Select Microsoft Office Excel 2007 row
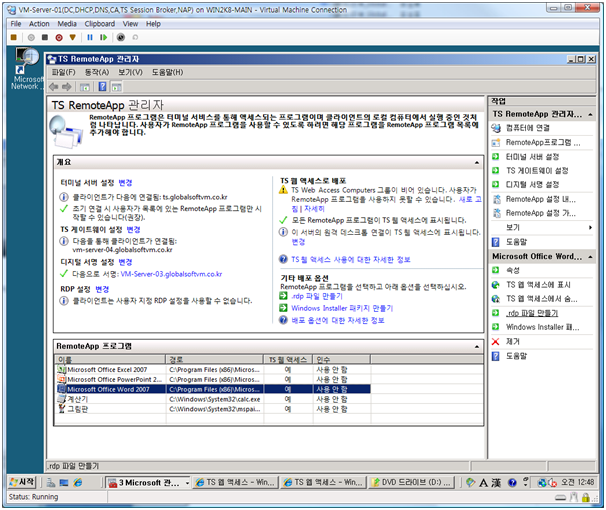Viewport: 606px width, 510px height. [213, 370]
